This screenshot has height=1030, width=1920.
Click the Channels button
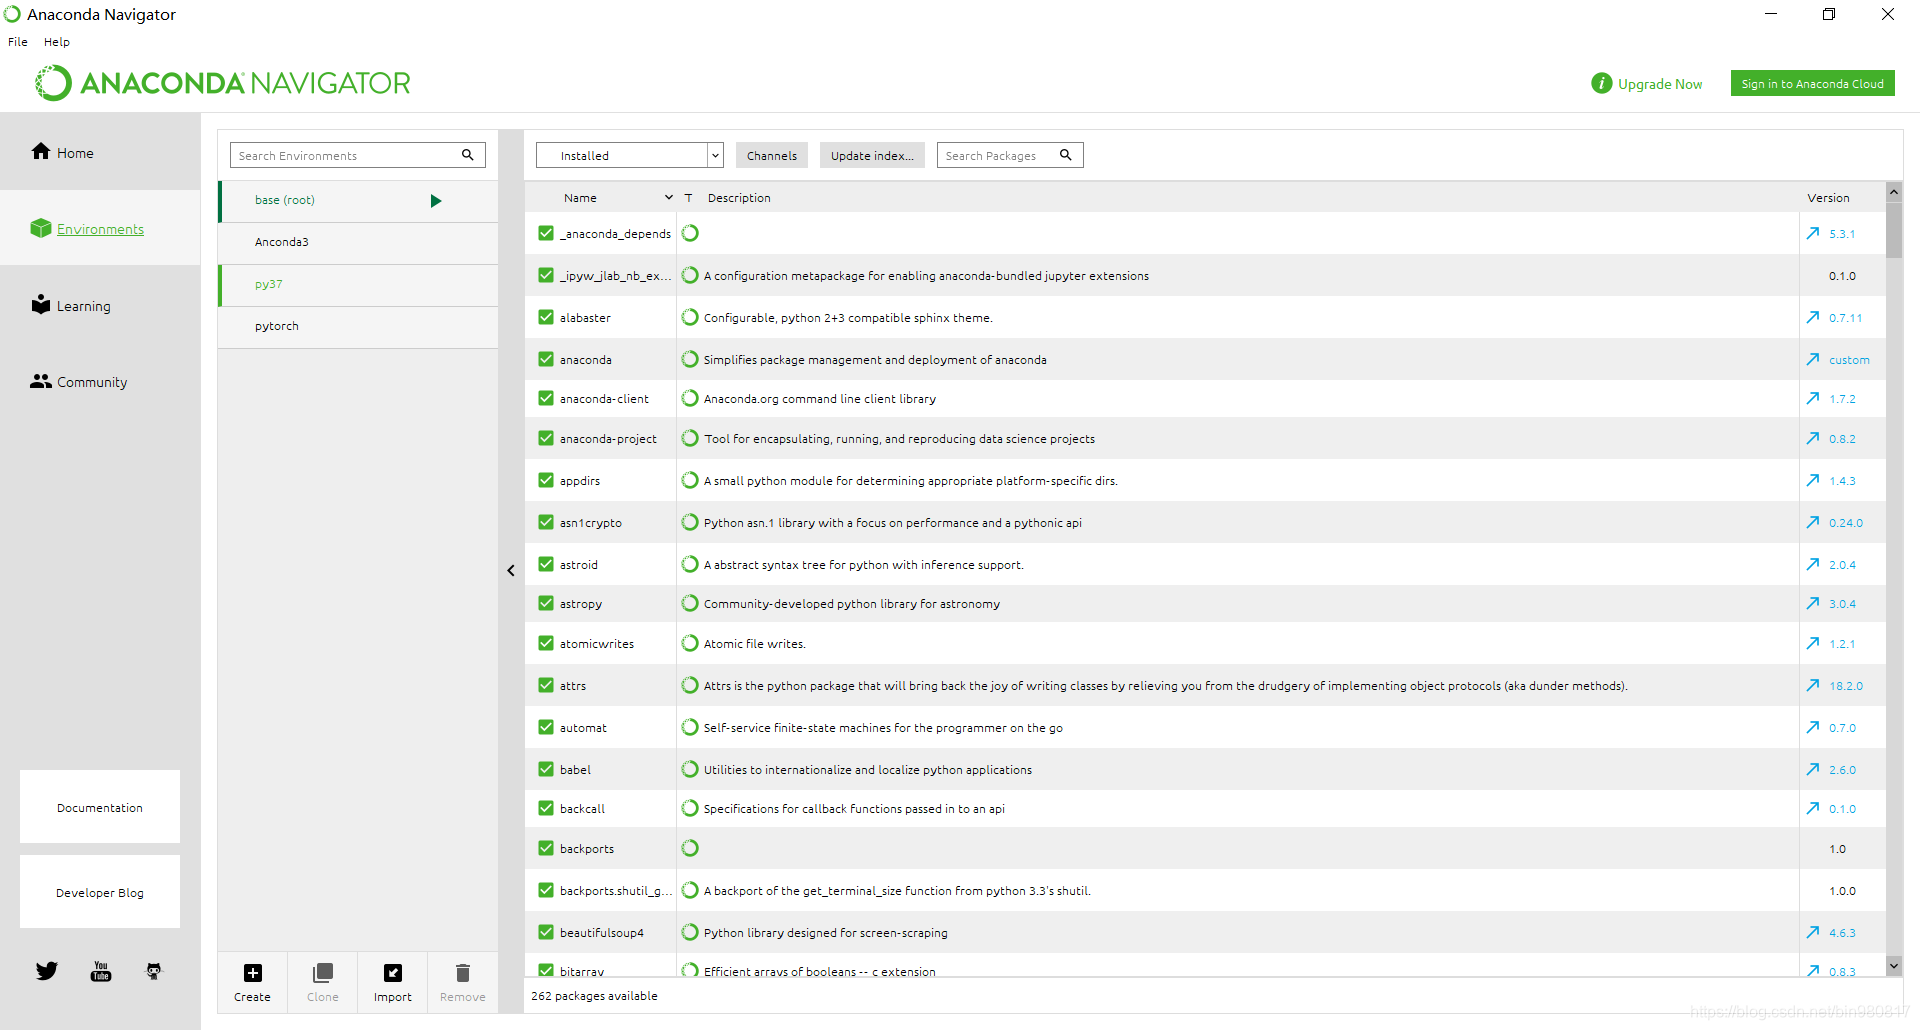(772, 155)
